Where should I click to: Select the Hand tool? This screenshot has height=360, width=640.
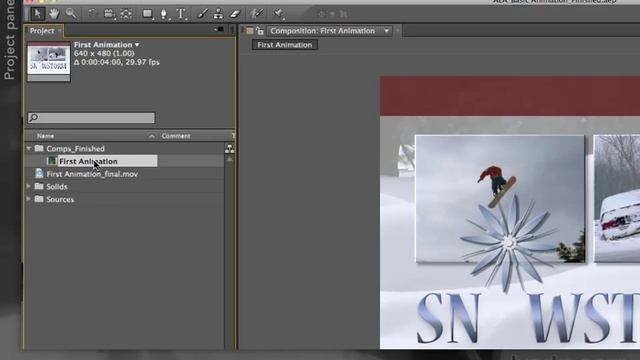[54, 13]
